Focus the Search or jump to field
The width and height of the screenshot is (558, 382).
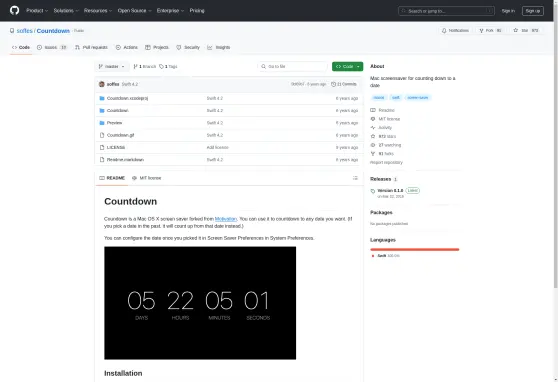tap(446, 11)
